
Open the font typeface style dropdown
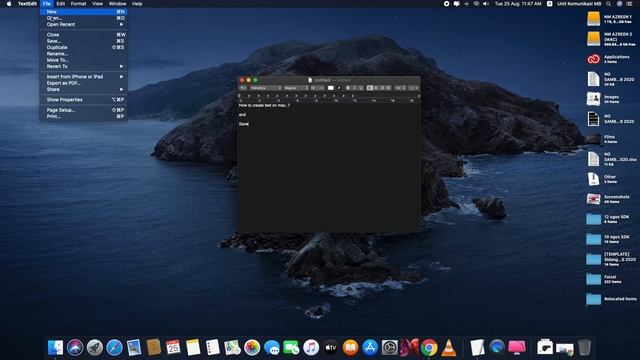tap(296, 88)
